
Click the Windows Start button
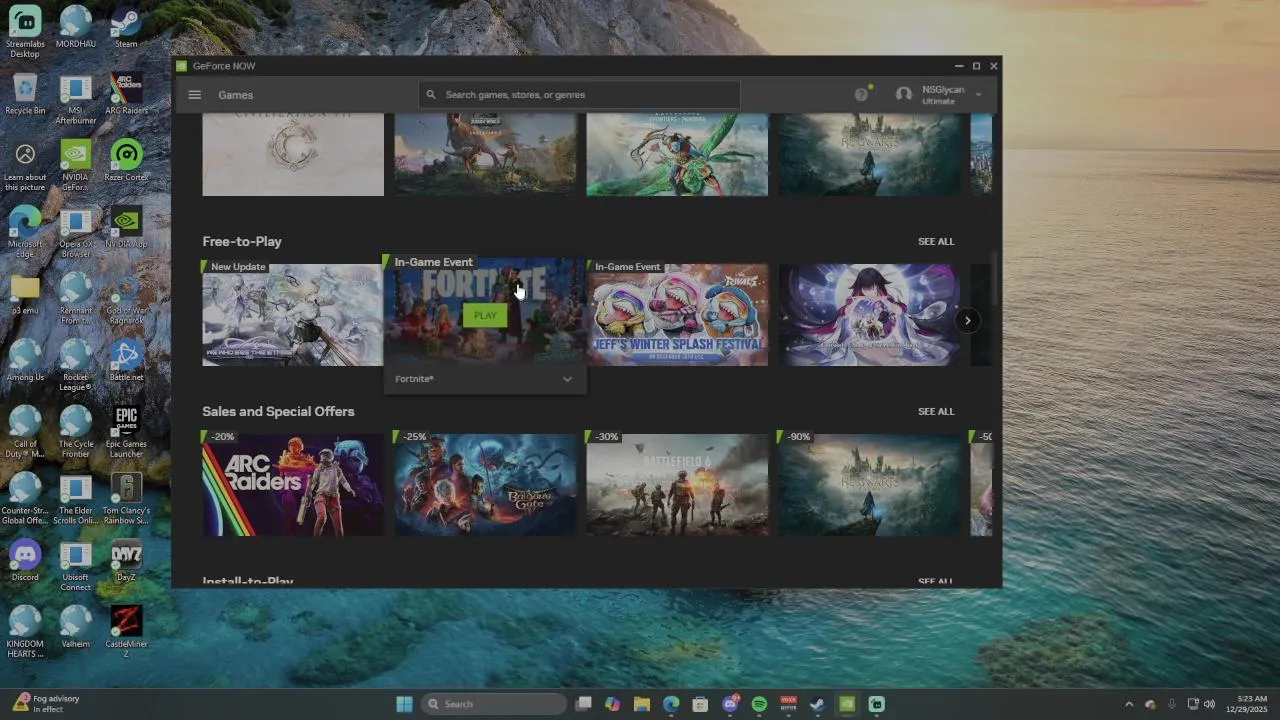404,704
